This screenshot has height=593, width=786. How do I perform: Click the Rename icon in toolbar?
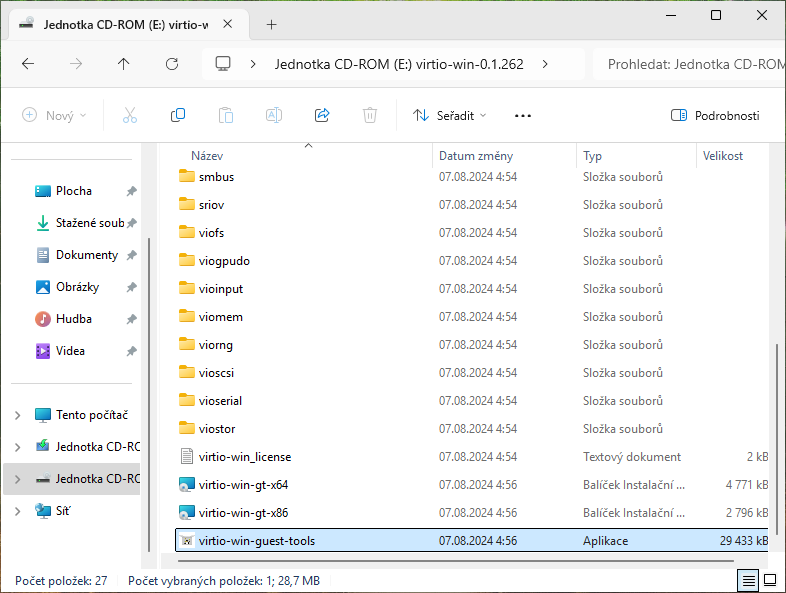point(274,115)
